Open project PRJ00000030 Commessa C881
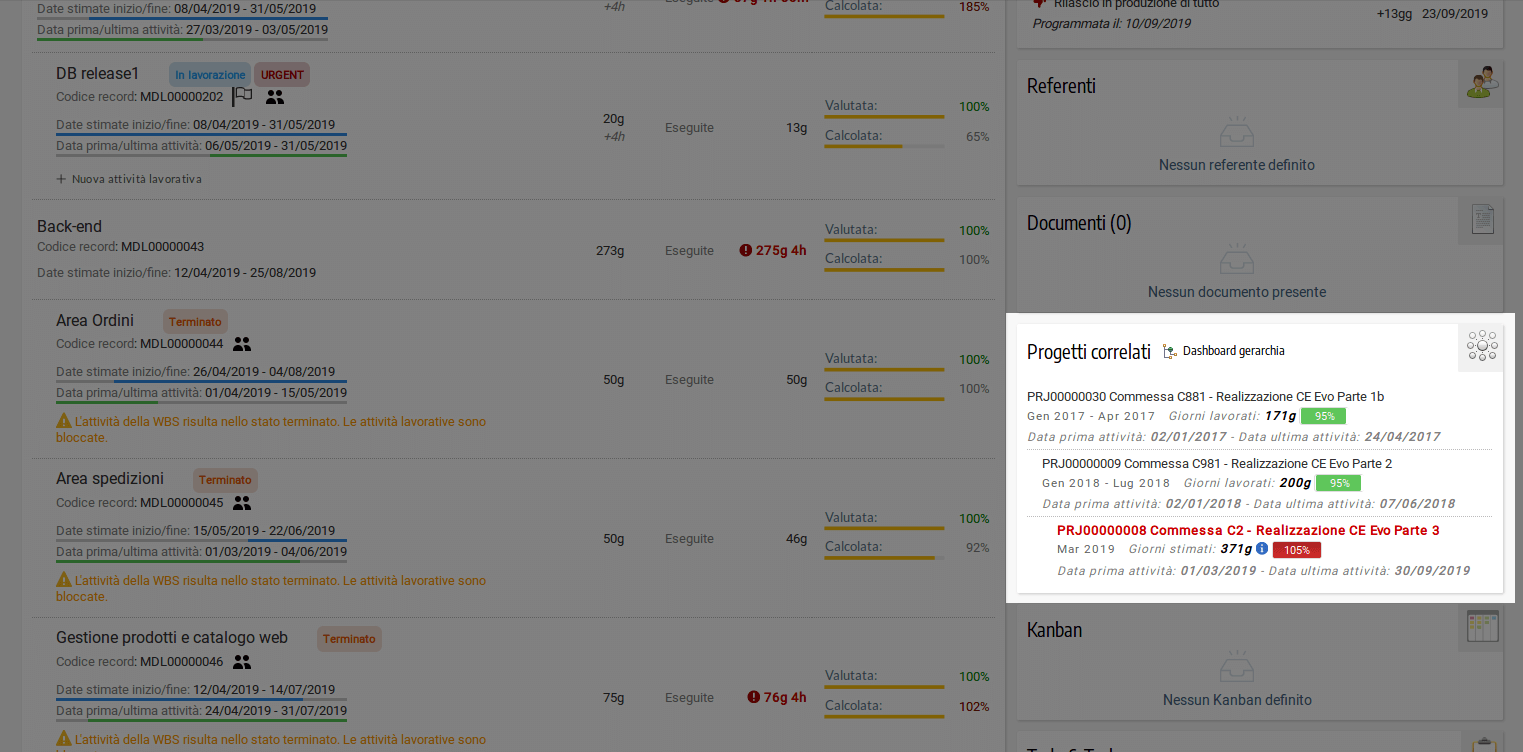The image size is (1523, 752). pyautogui.click(x=1205, y=397)
